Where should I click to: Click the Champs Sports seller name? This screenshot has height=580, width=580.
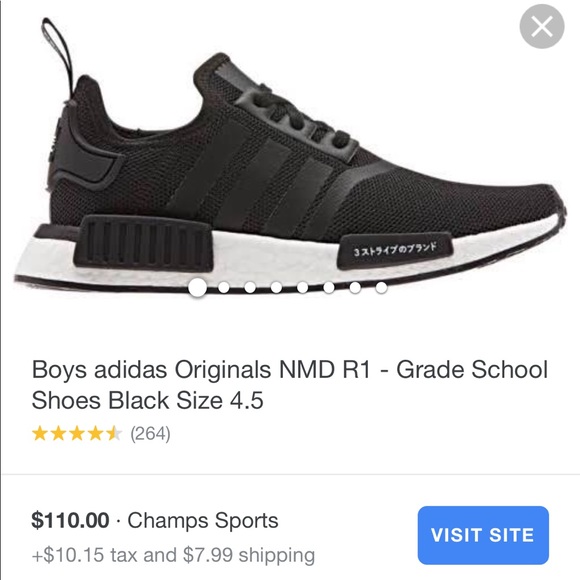[x=203, y=520]
